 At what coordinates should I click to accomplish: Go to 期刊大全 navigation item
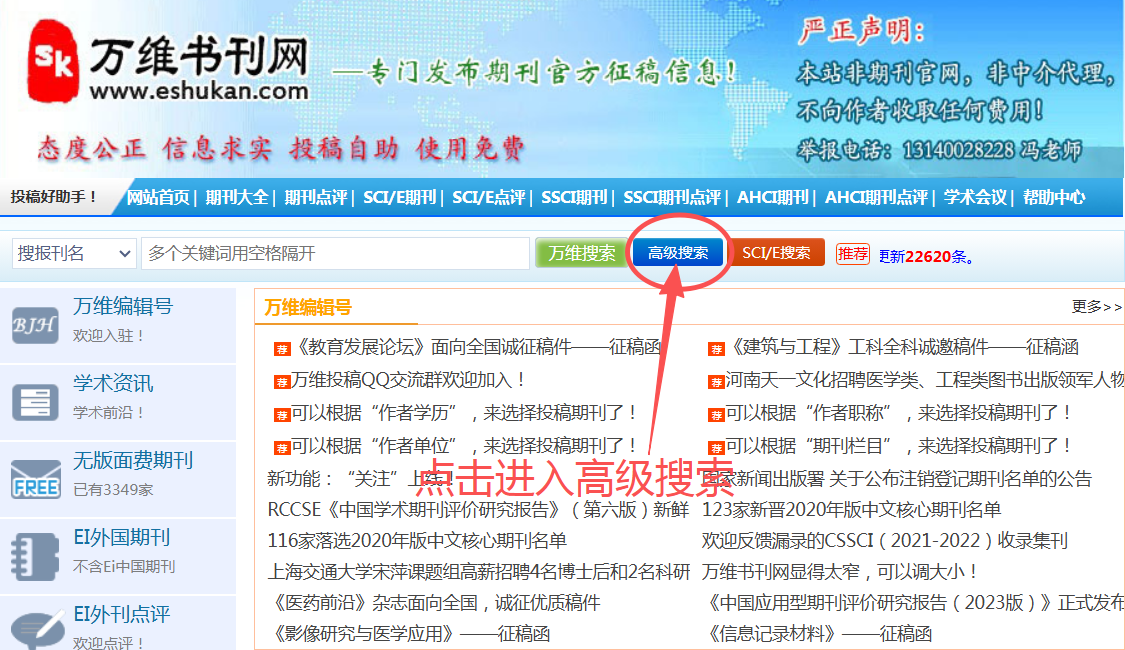tap(237, 197)
